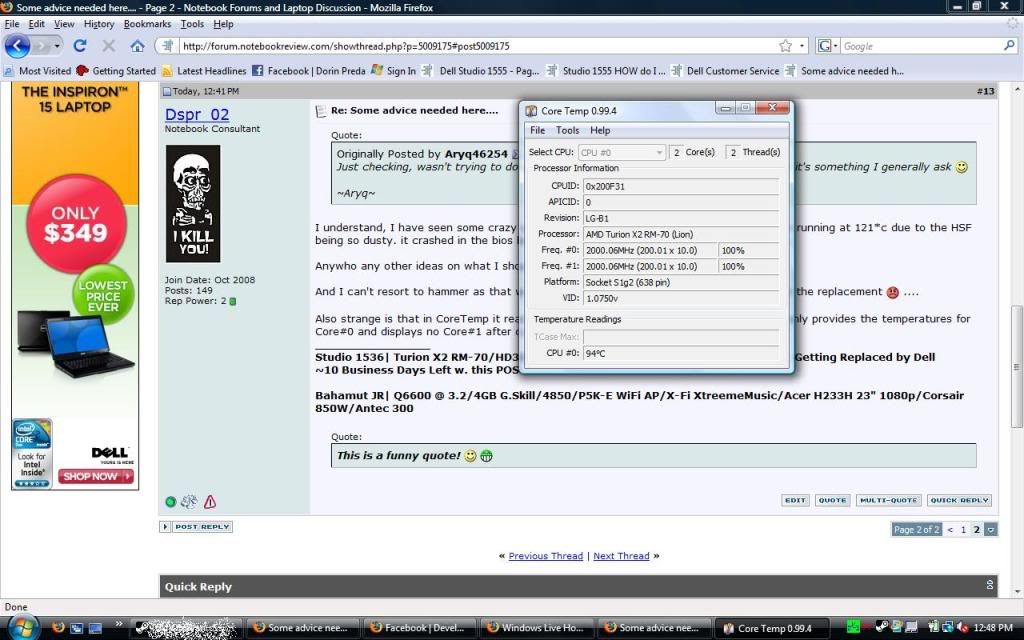
Task: Reload the forum page
Action: coord(80,46)
